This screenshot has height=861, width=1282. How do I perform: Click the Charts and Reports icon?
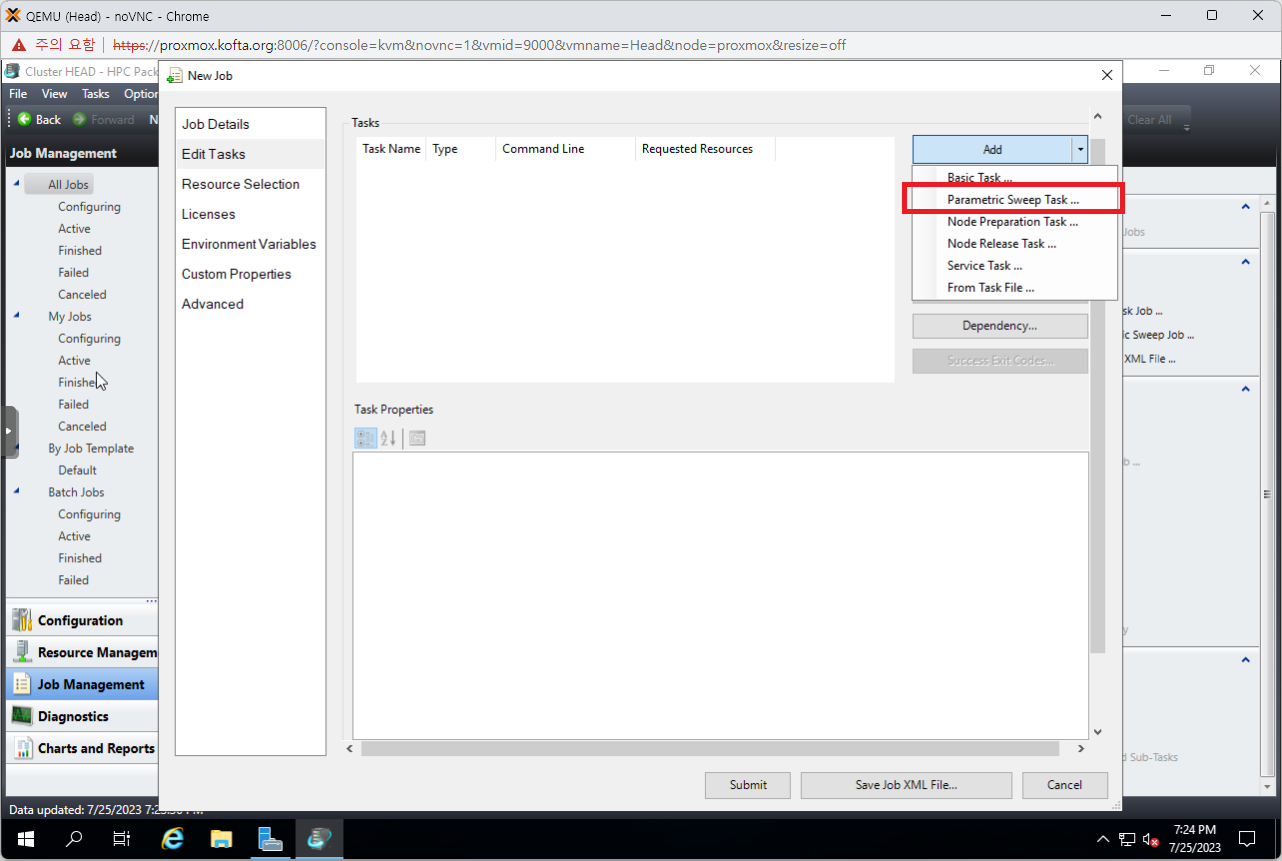pos(21,748)
